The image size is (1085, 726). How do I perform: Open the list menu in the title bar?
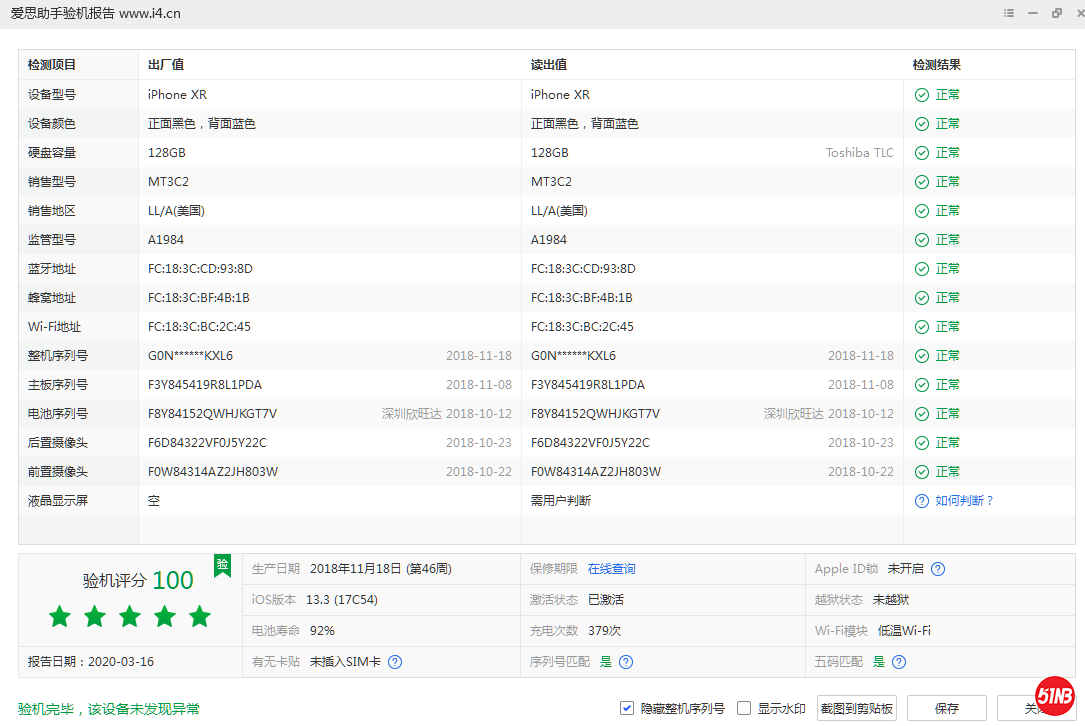pos(1010,13)
